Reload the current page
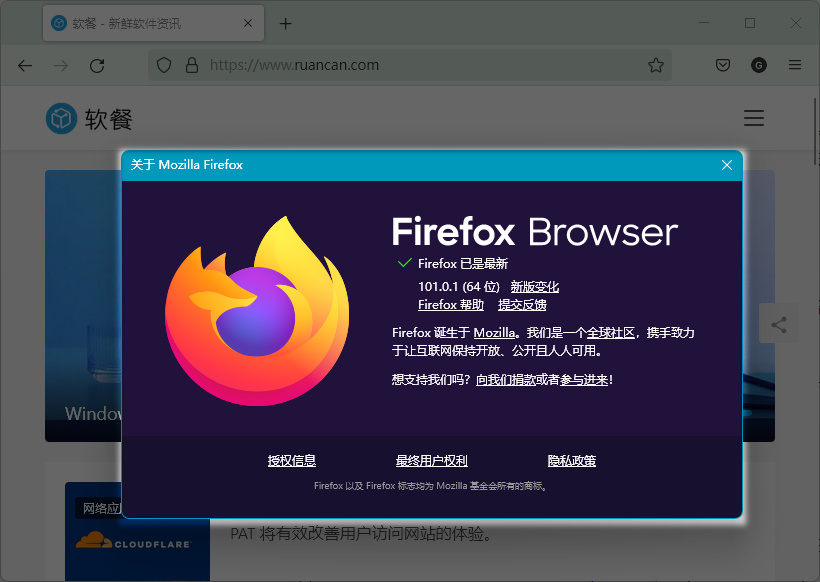Screen dimensions: 820x582 tap(97, 65)
